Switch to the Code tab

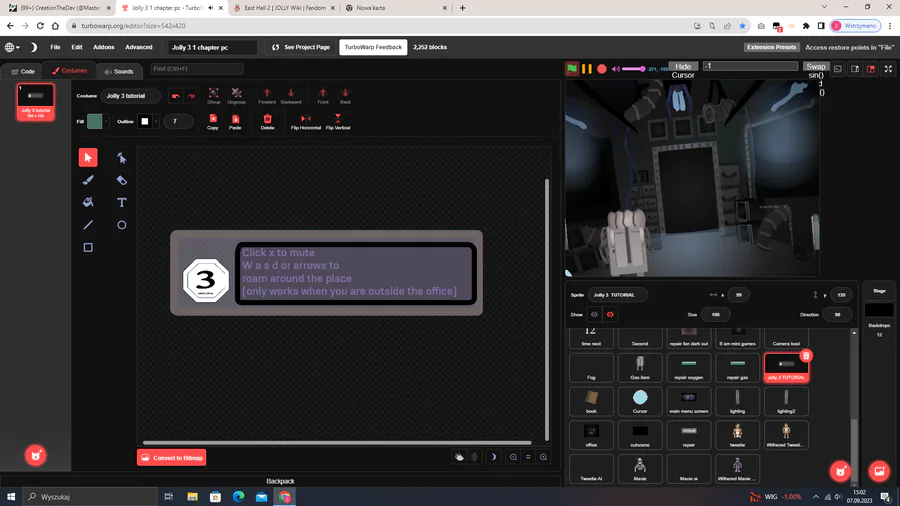(23, 71)
